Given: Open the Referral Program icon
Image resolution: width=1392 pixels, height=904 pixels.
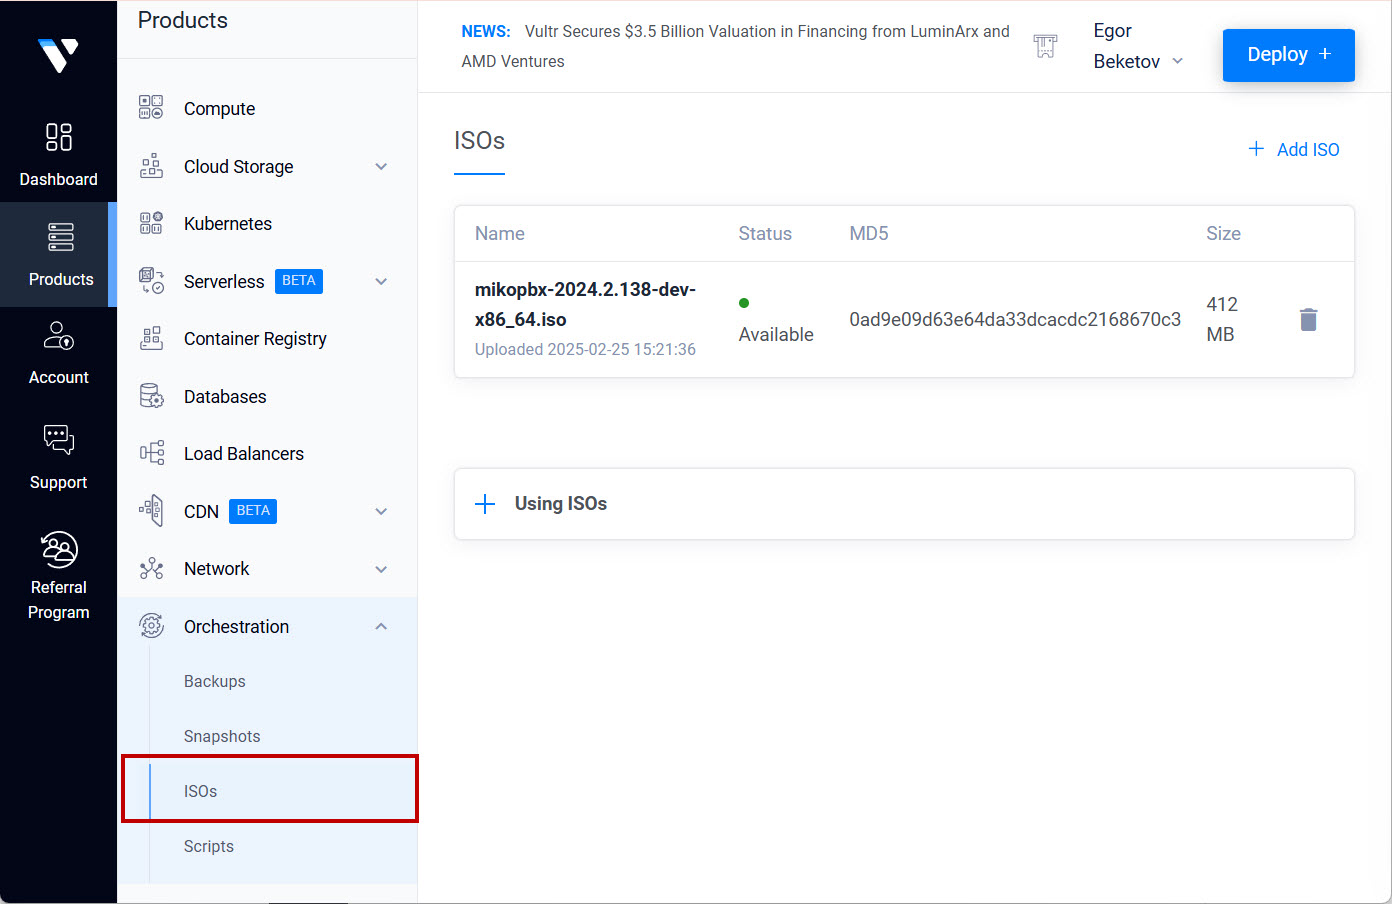Looking at the screenshot, I should 59,550.
